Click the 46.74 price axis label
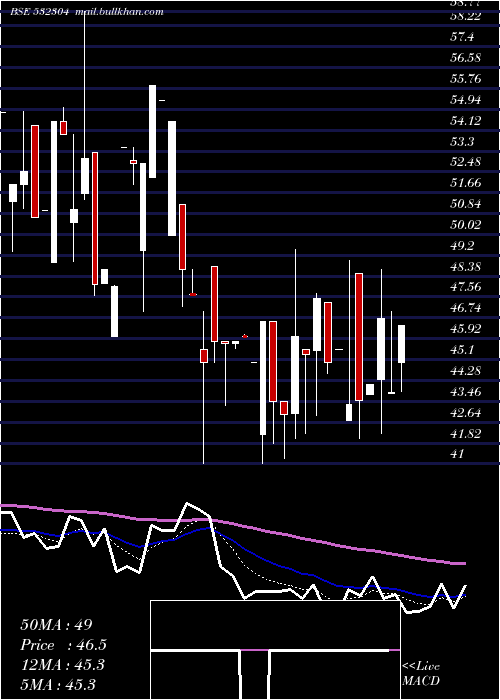The image size is (500, 700). 466,308
